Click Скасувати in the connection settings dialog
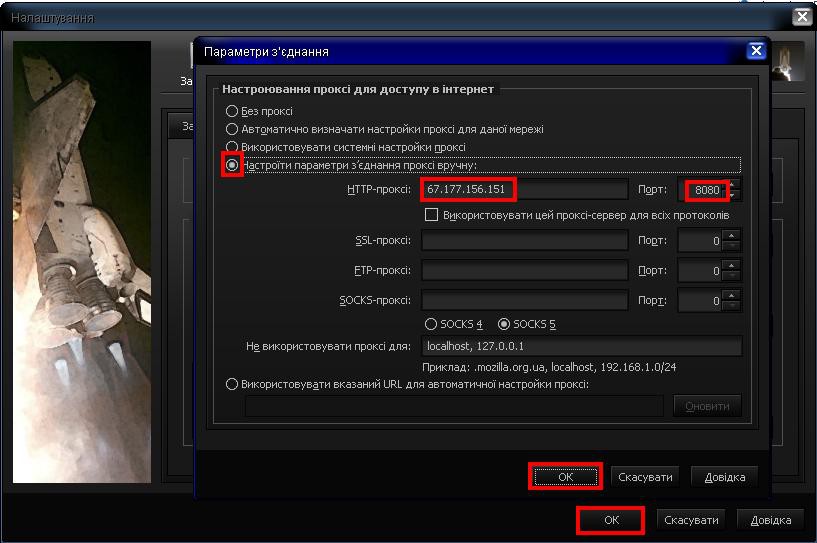This screenshot has width=817, height=543. tap(645, 477)
